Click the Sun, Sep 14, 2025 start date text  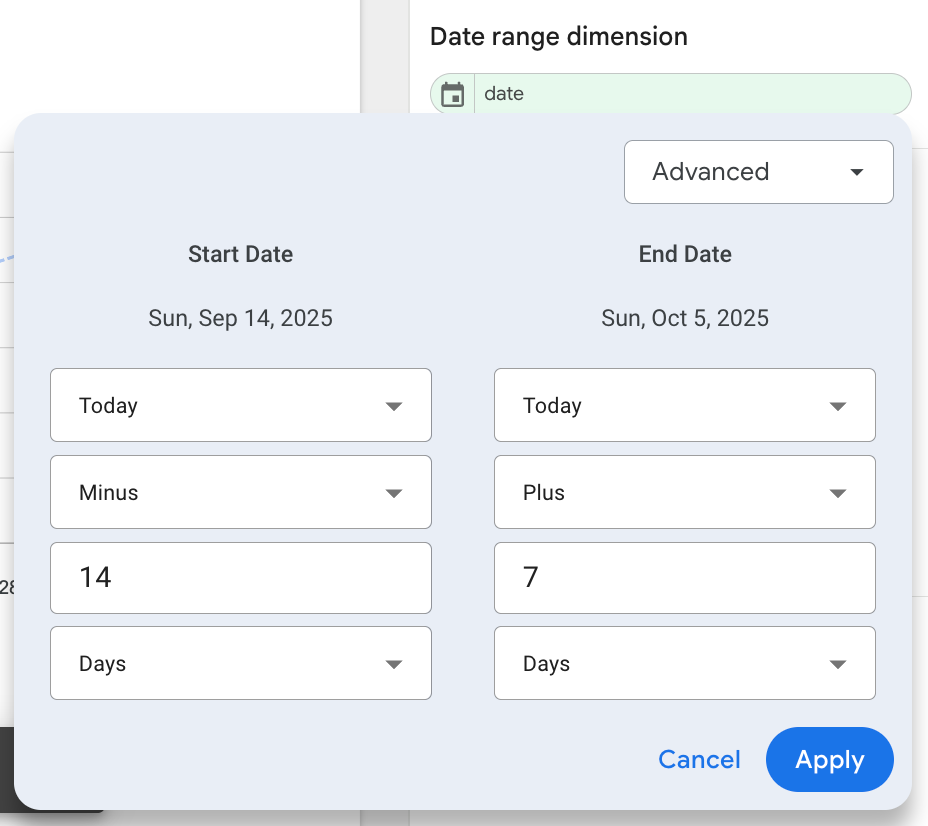pyautogui.click(x=240, y=319)
